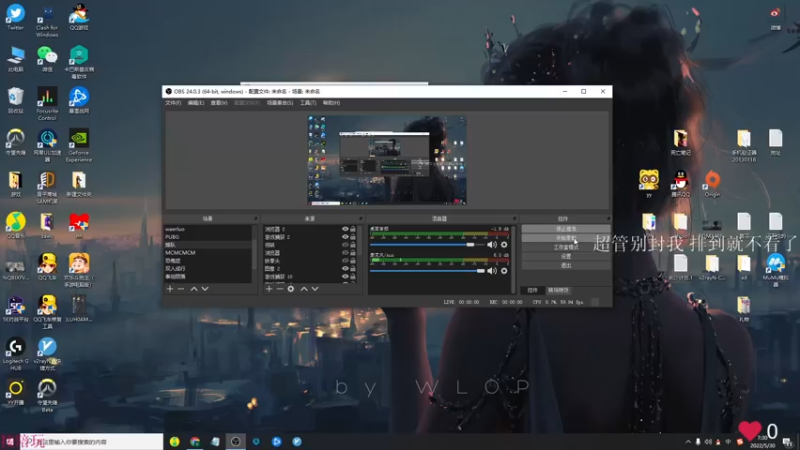Click the 退出 exit button
Screen dimensions: 800x450
[x=565, y=265]
